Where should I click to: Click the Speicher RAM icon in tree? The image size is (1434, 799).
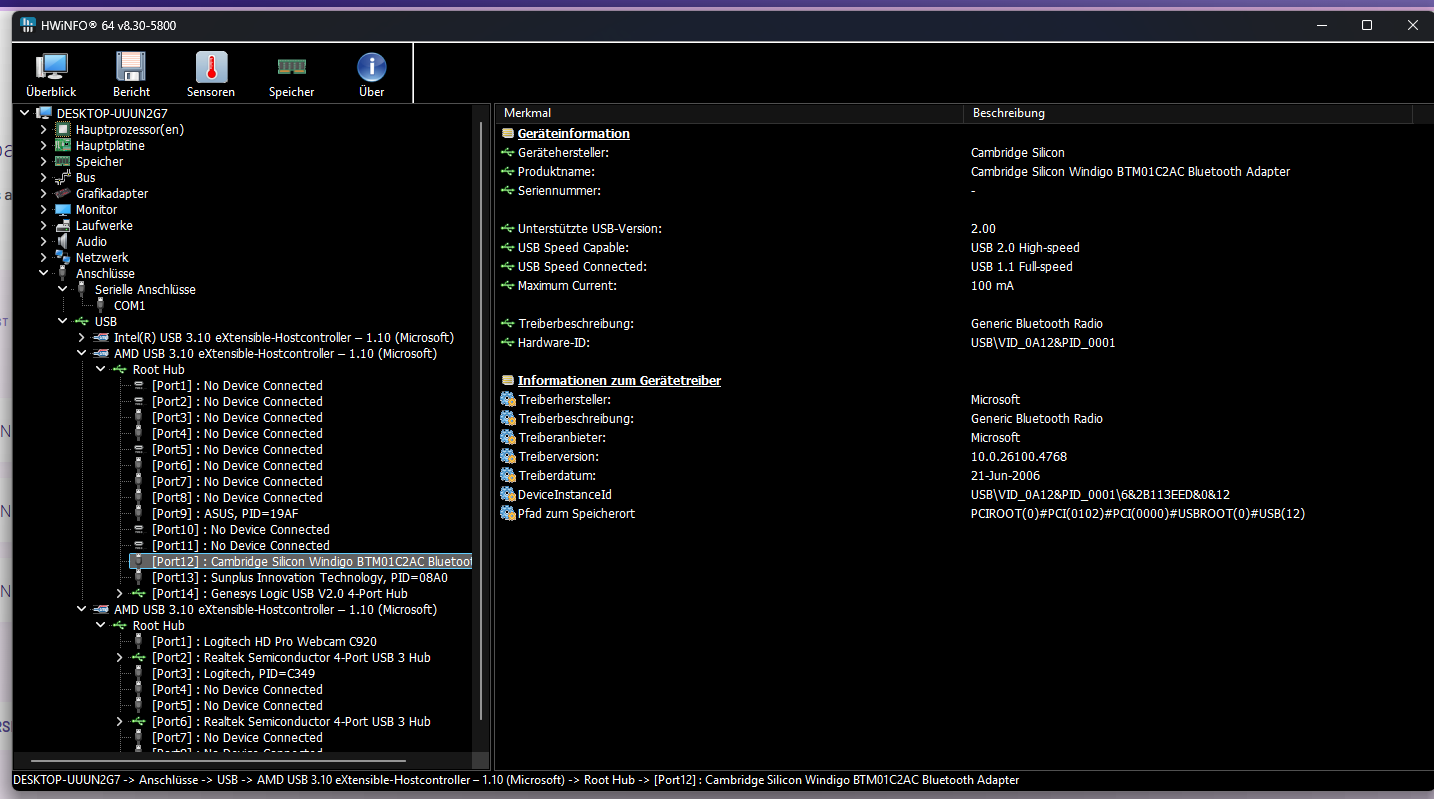click(x=63, y=161)
